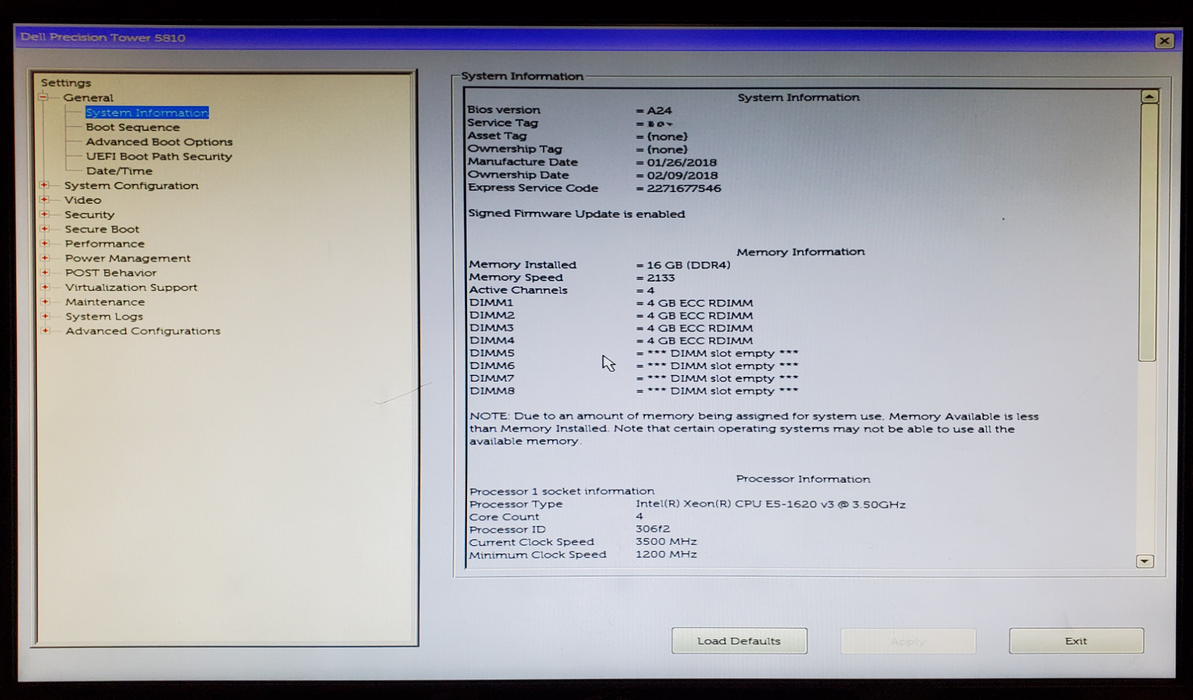Select the Video category label
Viewport: 1193px width, 700px height.
pyautogui.click(x=83, y=199)
